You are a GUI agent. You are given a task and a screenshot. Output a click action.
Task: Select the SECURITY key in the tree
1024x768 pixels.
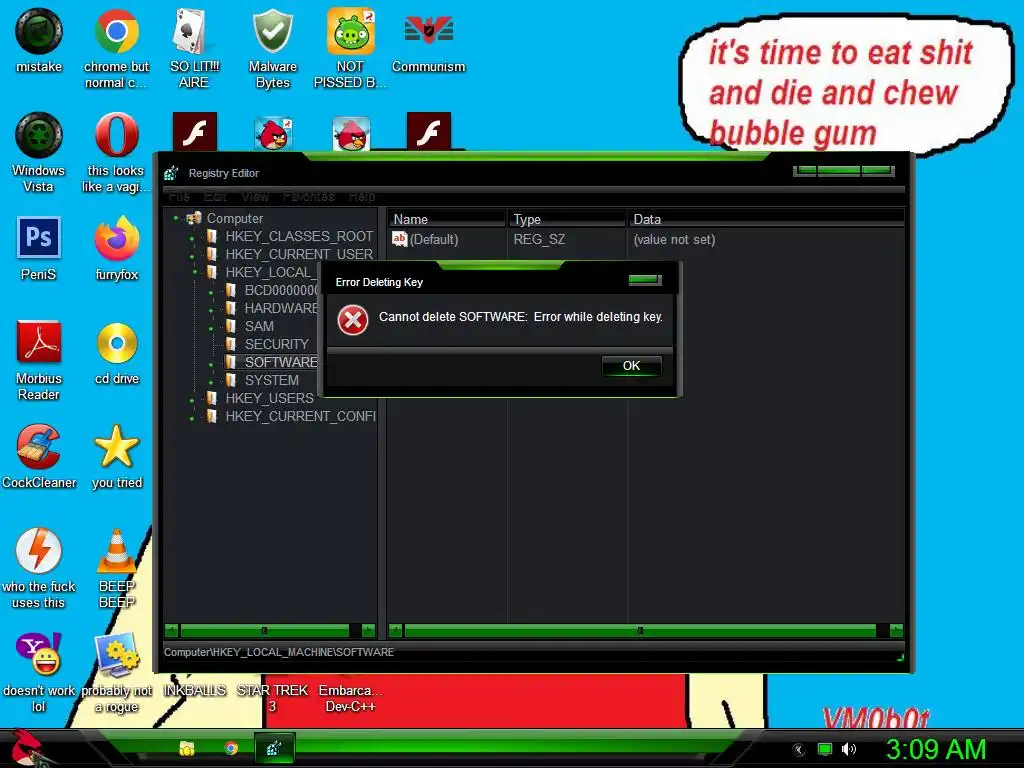coord(276,344)
